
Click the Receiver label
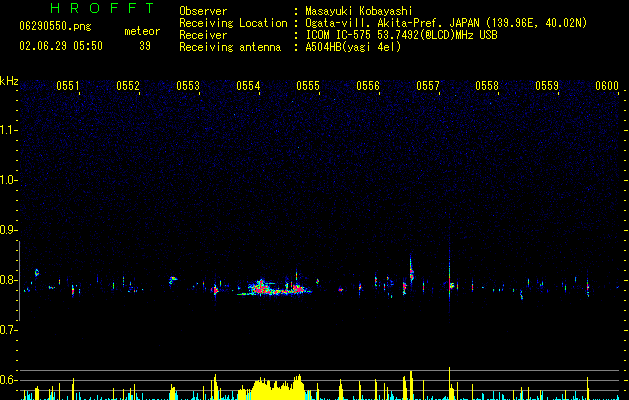pyautogui.click(x=203, y=35)
